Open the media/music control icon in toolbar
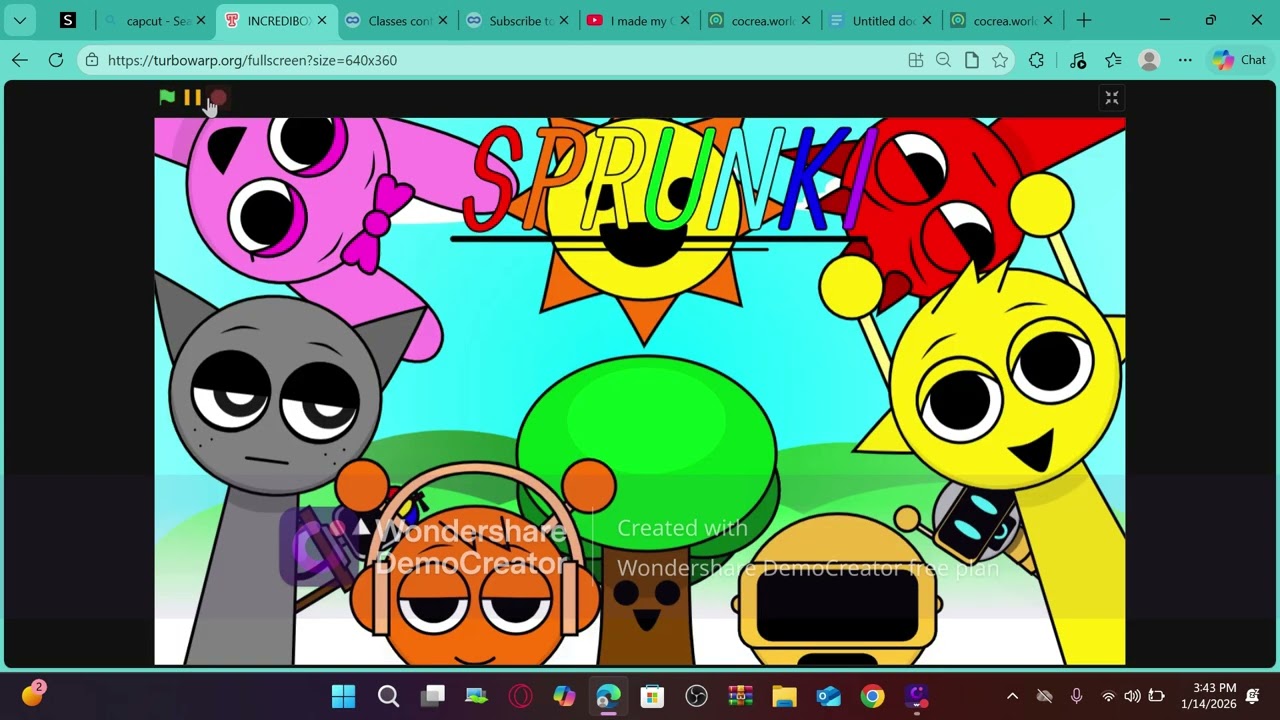 pos(1078,60)
